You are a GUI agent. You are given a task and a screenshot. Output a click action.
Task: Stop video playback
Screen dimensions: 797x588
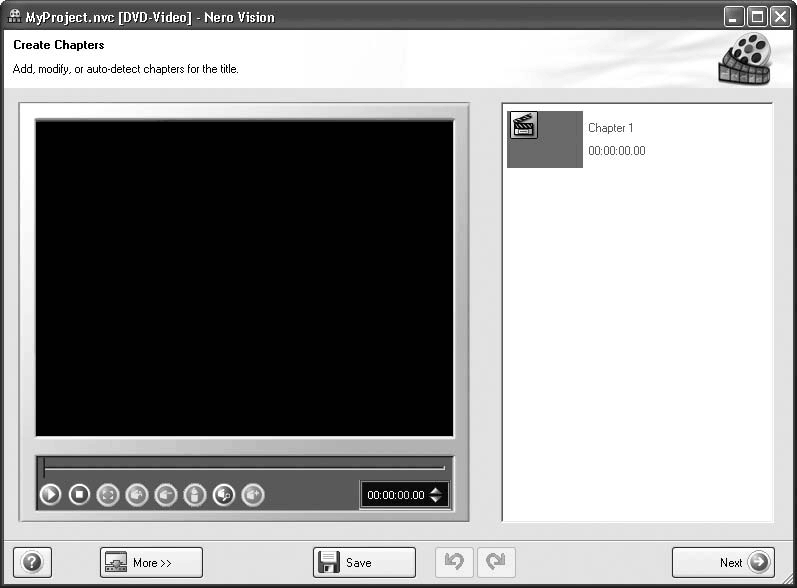click(79, 494)
